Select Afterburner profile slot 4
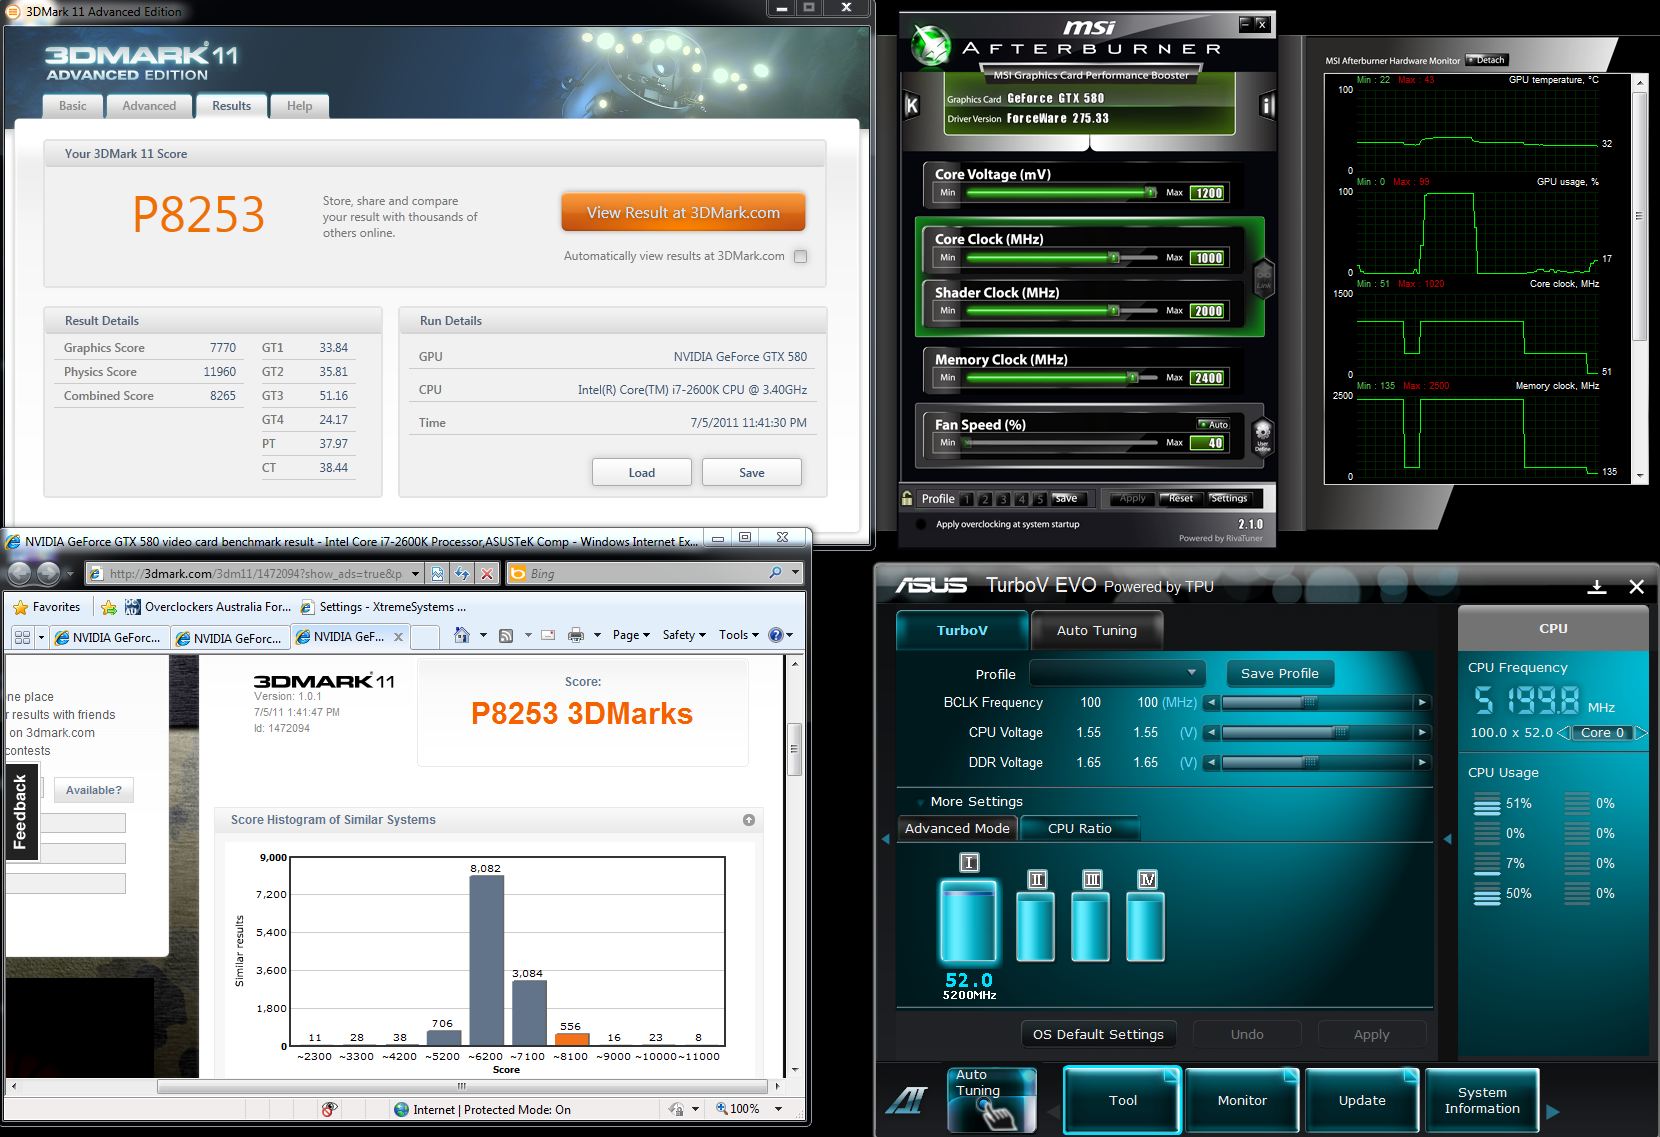Viewport: 1660px width, 1137px height. pos(1021,499)
